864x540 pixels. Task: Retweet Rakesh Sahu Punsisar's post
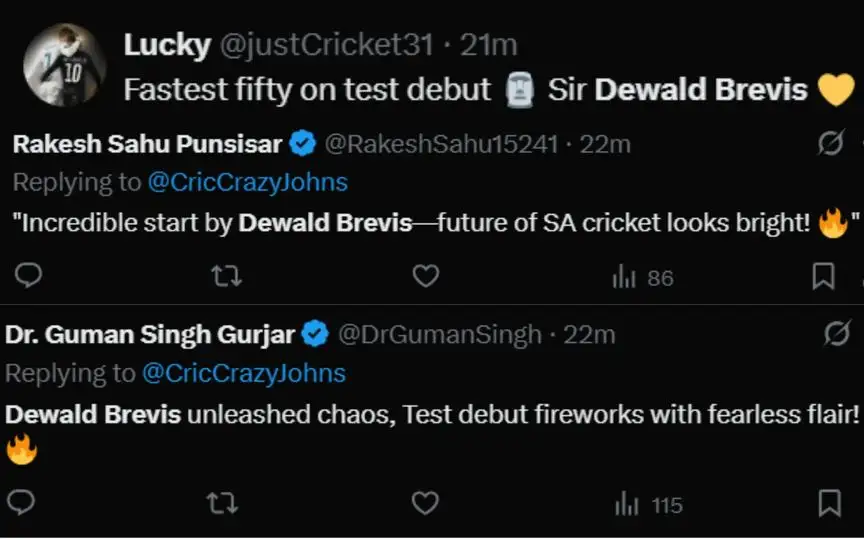tap(226, 277)
